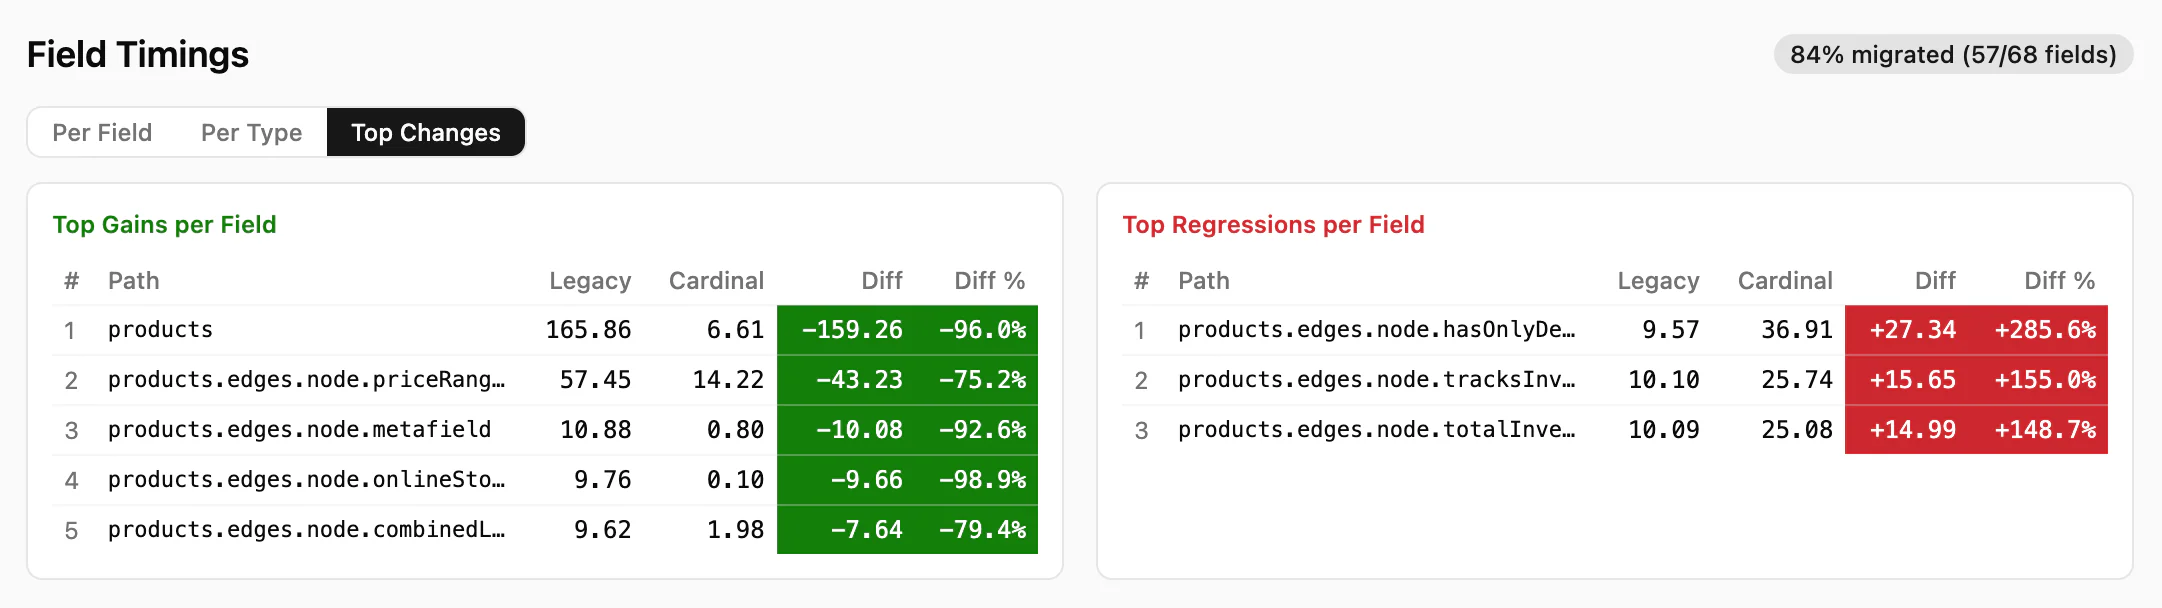Click the products.edges.node.totalInve… path
This screenshot has height=608, width=2162.
tap(1376, 430)
